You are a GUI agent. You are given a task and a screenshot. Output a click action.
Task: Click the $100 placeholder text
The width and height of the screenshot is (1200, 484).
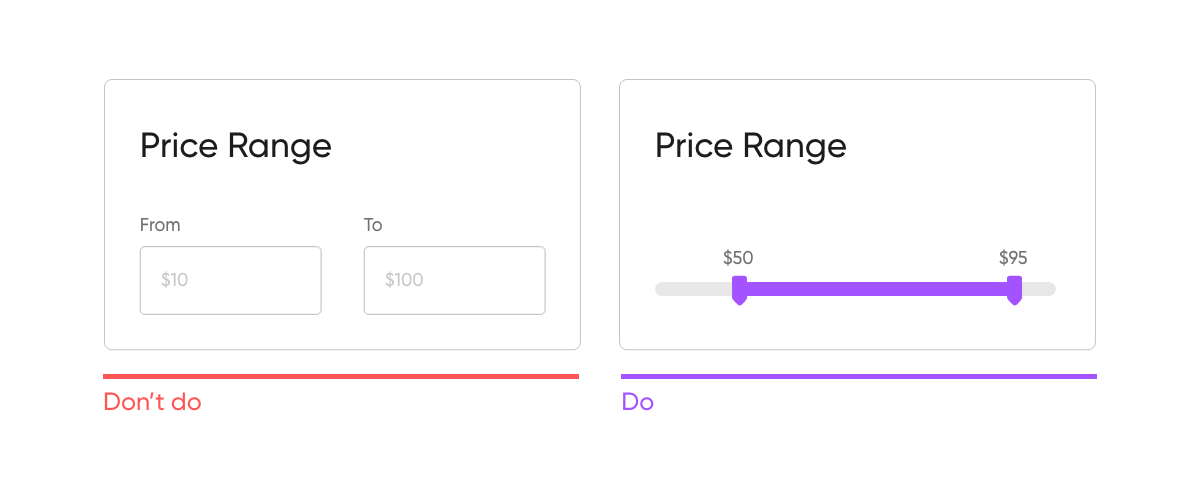tap(404, 280)
